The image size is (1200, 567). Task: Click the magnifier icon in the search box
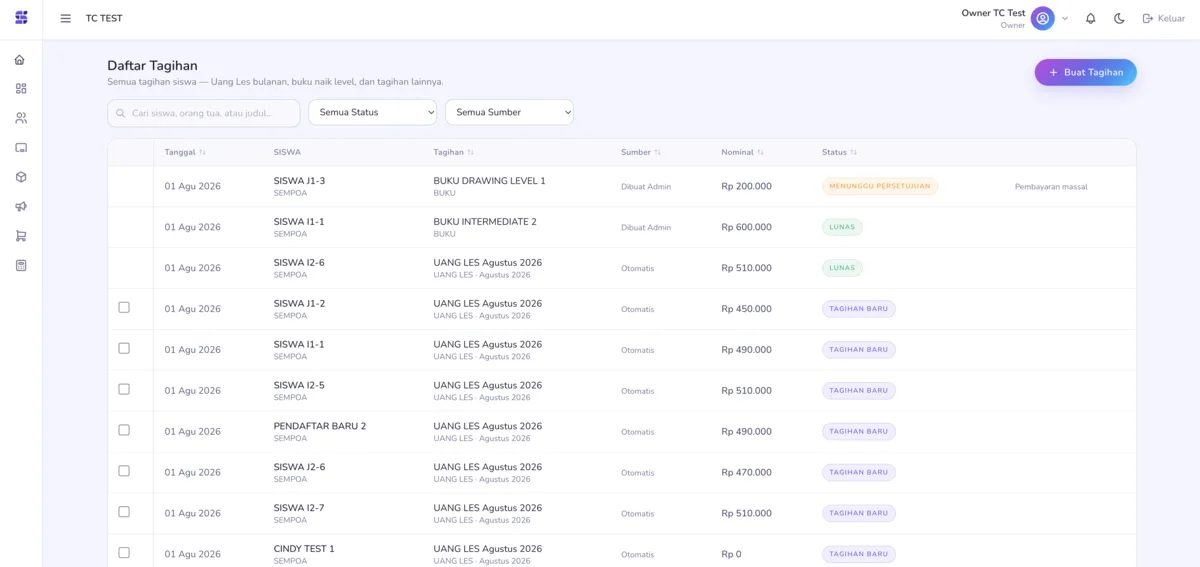(121, 113)
